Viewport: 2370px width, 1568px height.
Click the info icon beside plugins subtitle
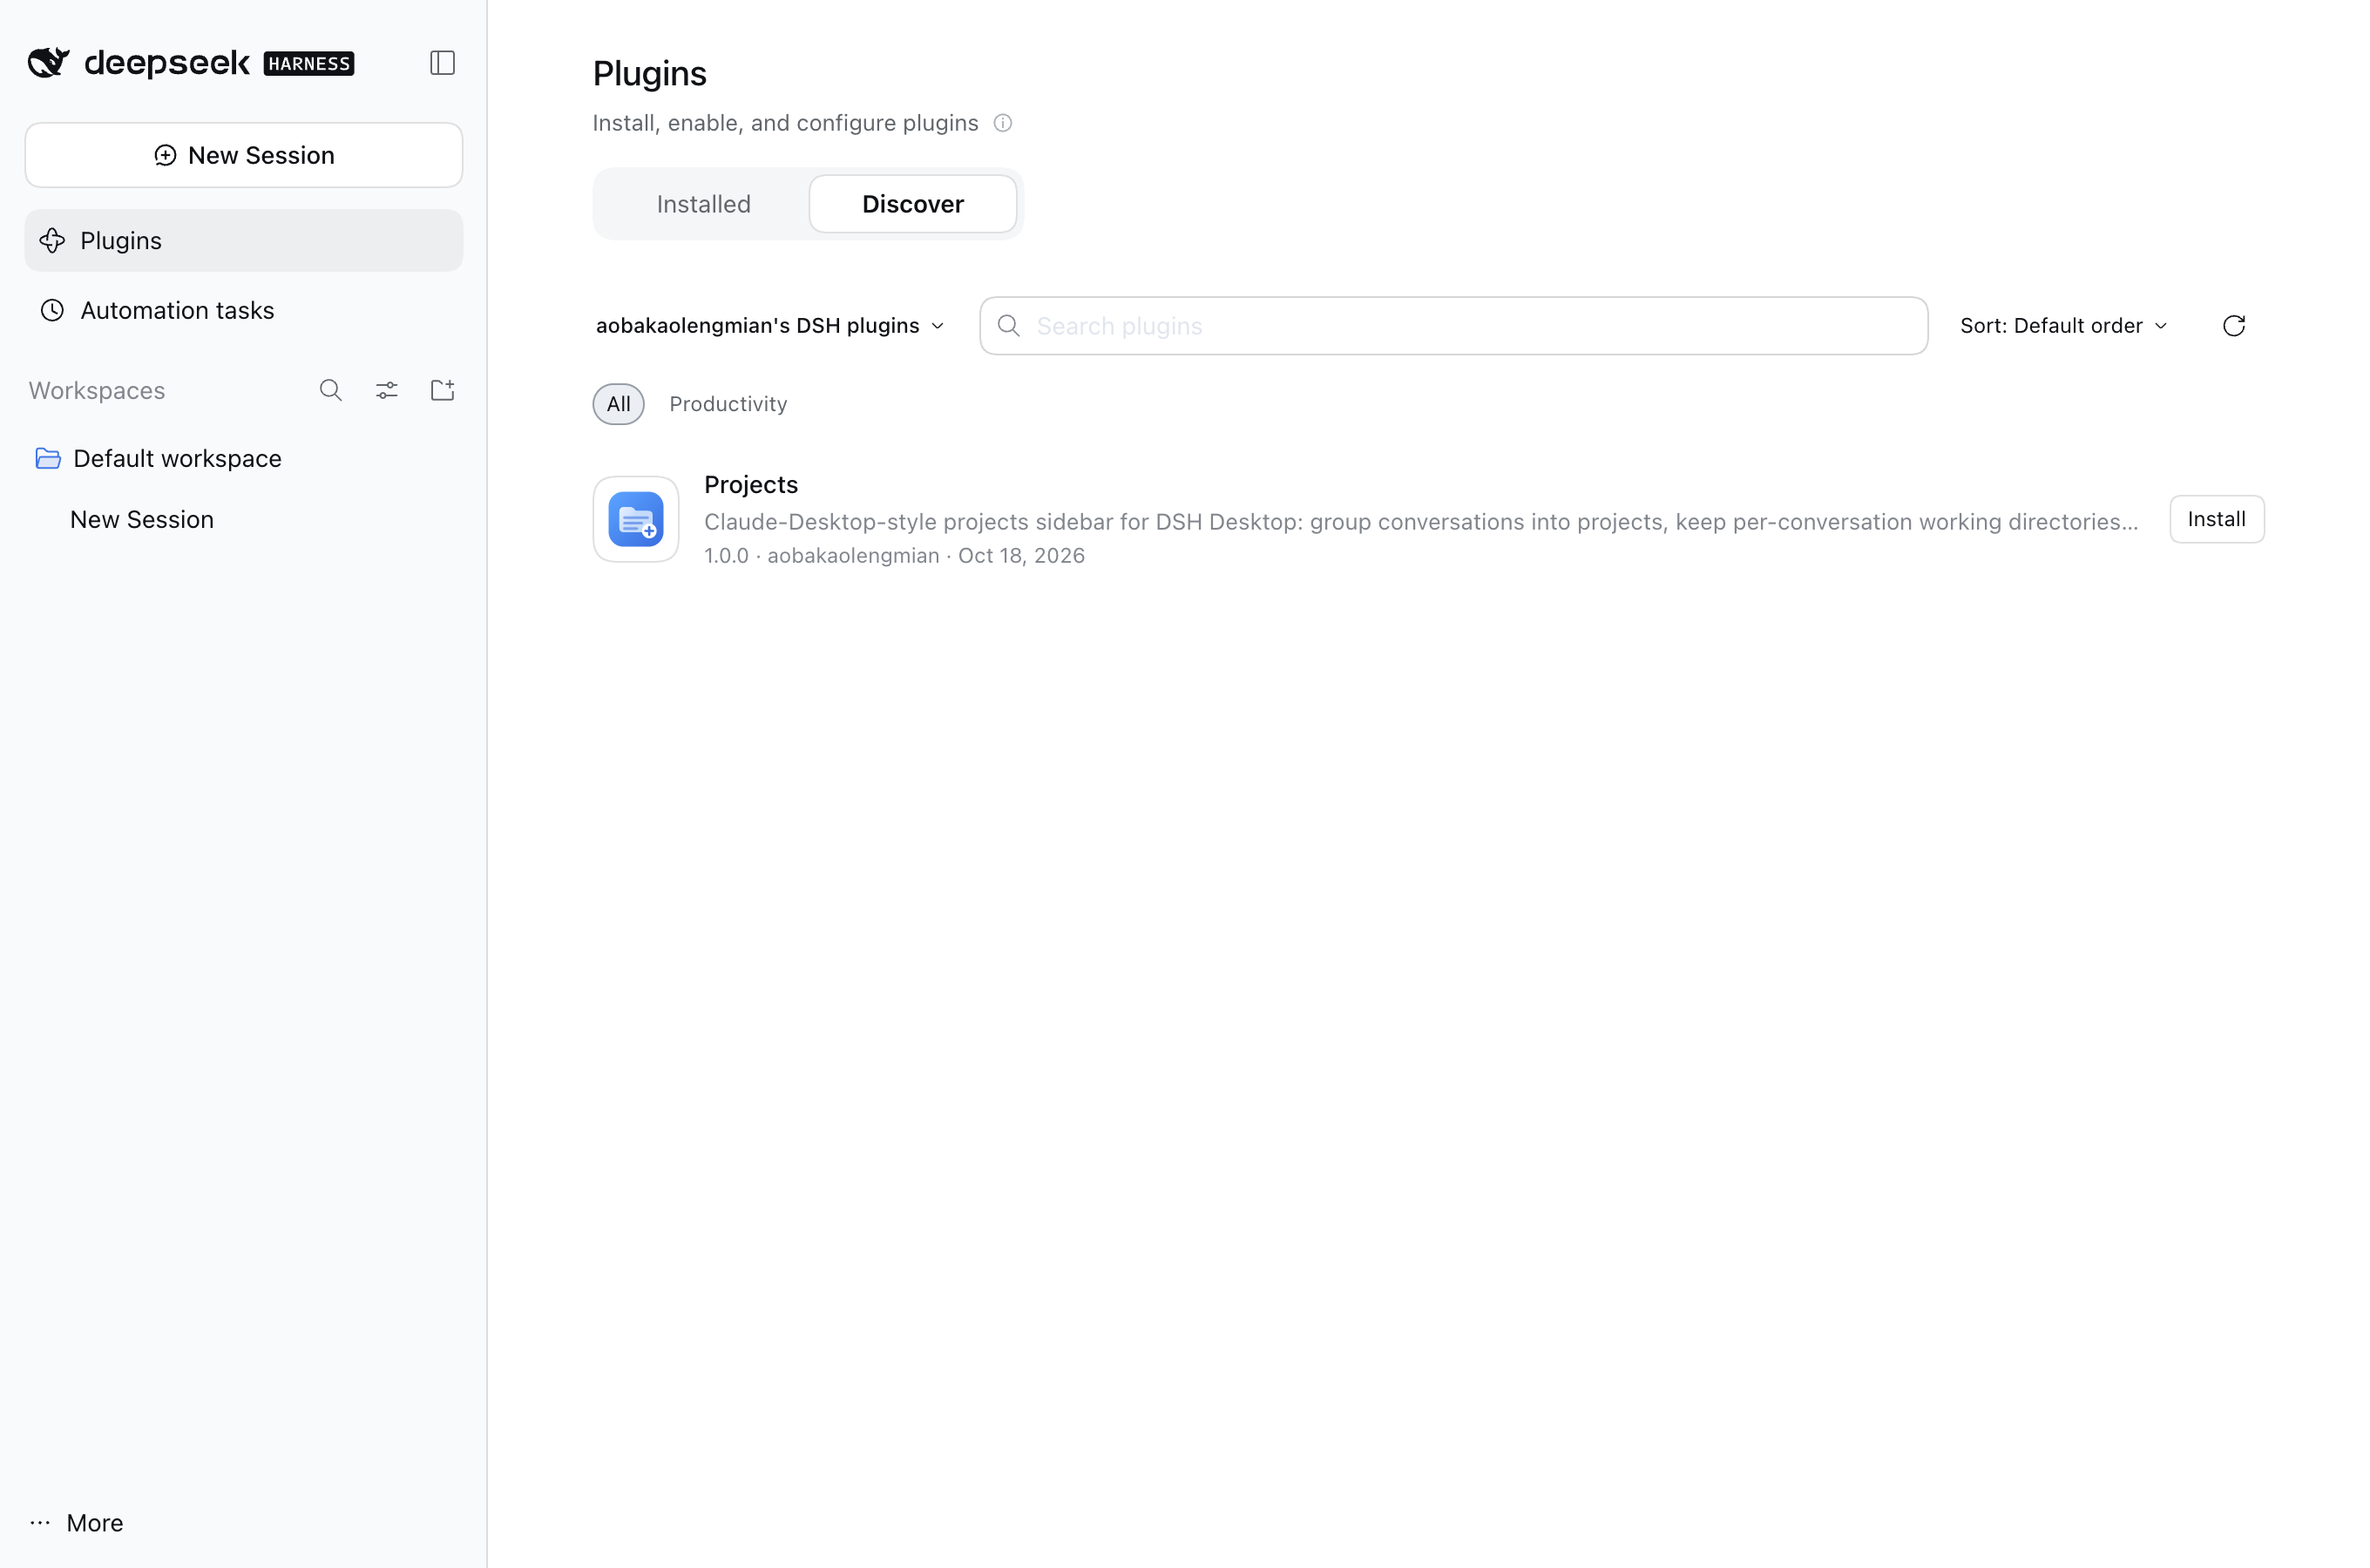[x=1003, y=123]
